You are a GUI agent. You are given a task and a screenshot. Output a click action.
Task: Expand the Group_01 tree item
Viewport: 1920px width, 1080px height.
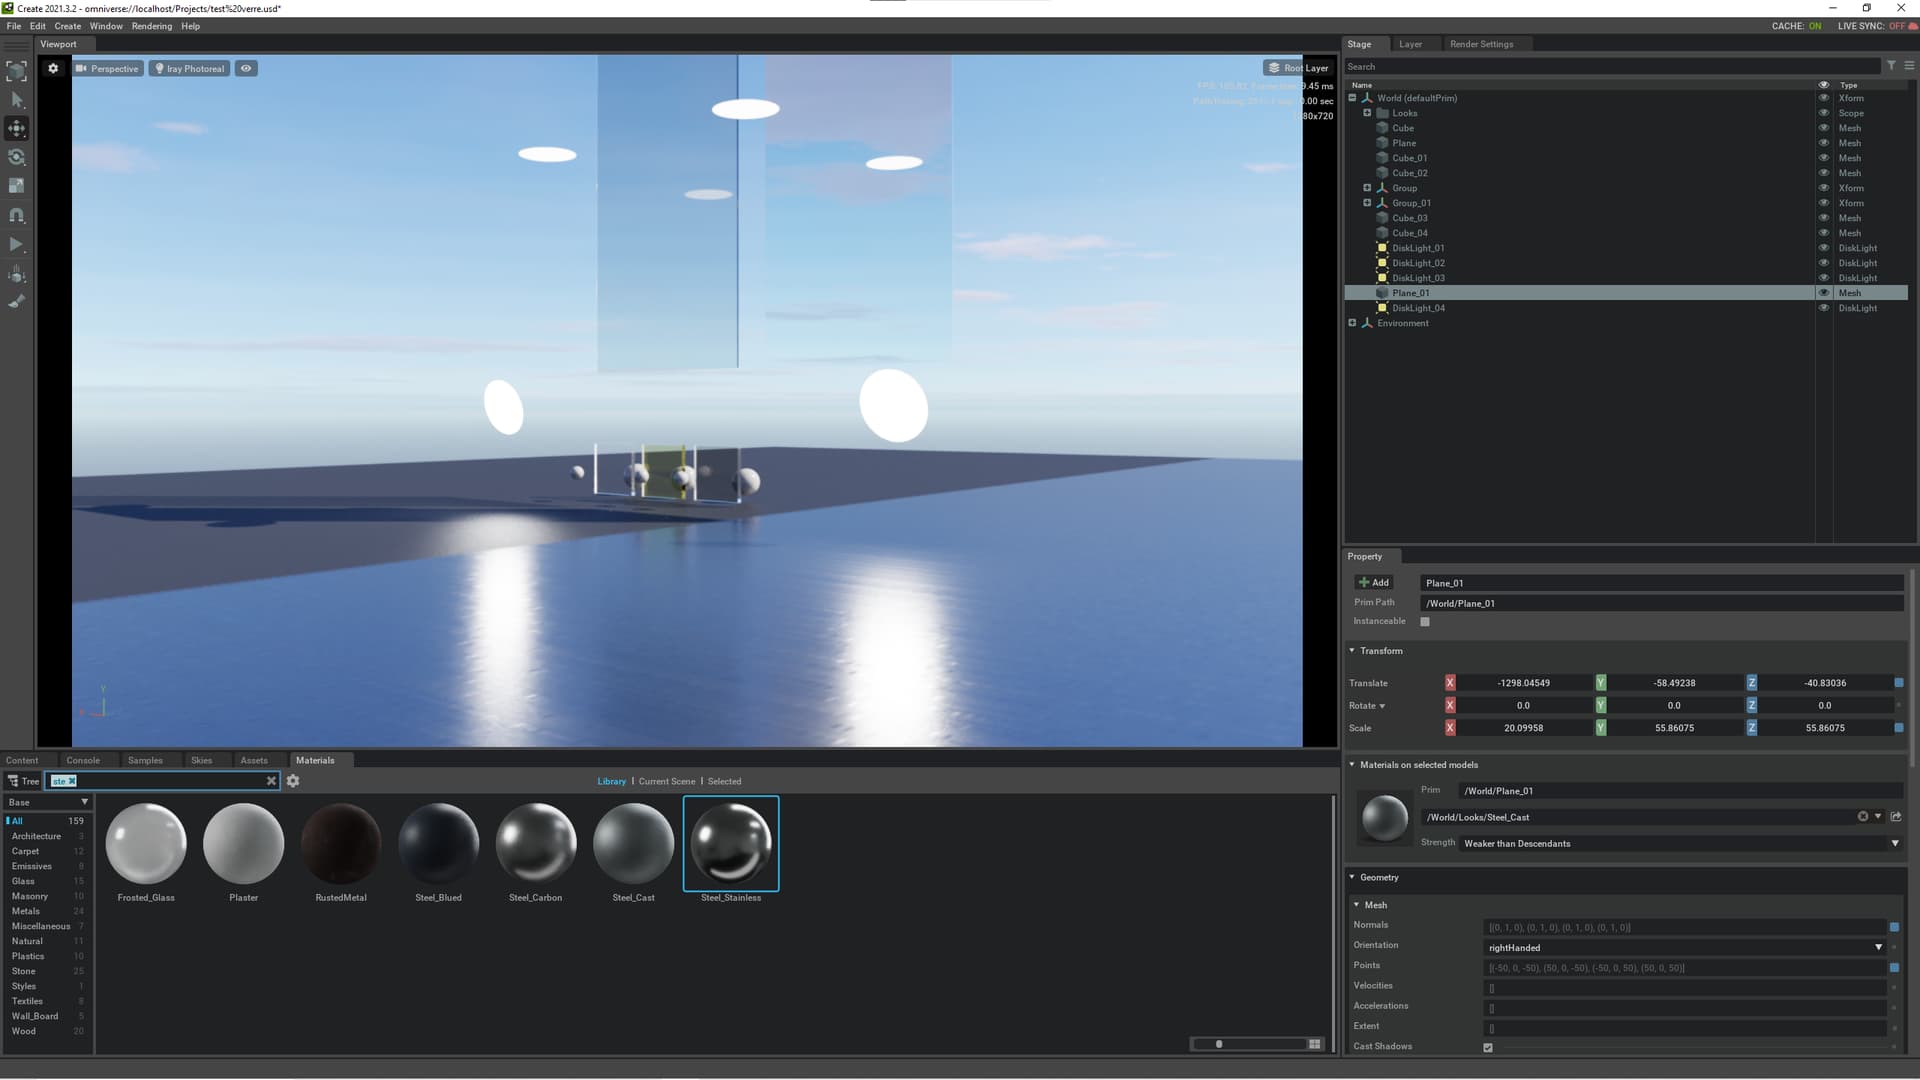tap(1367, 203)
